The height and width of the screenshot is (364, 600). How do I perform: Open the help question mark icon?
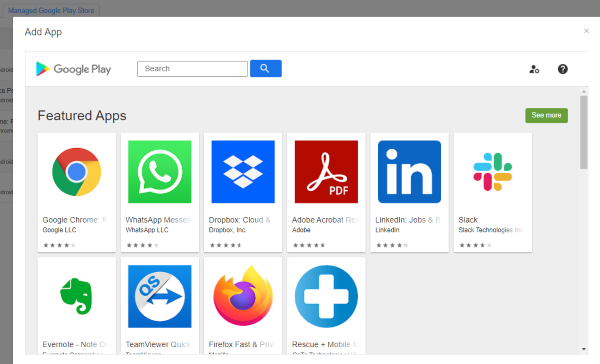point(562,69)
